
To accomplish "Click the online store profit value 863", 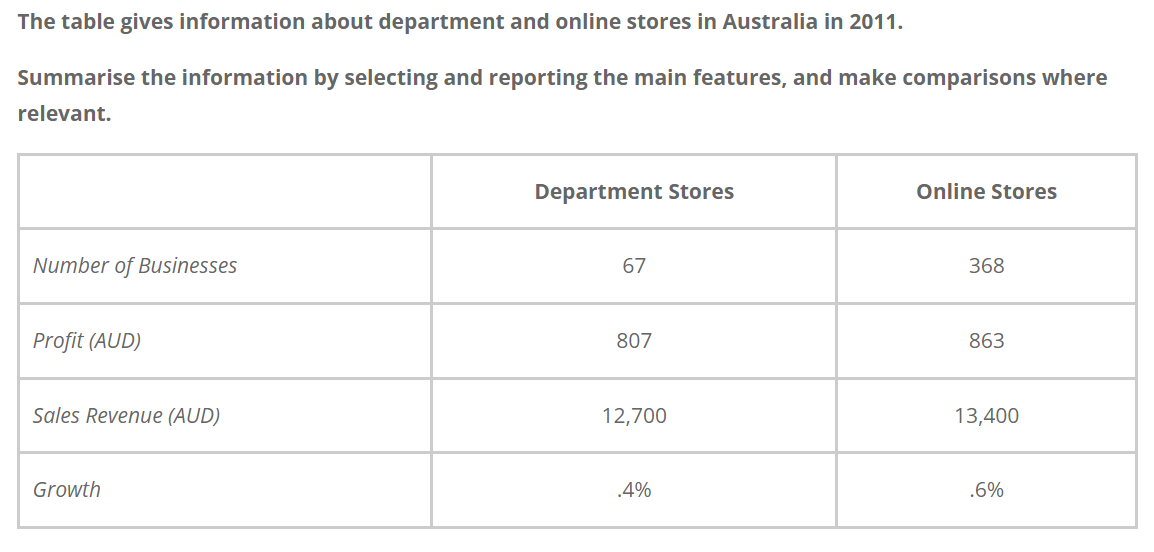I will click(986, 341).
